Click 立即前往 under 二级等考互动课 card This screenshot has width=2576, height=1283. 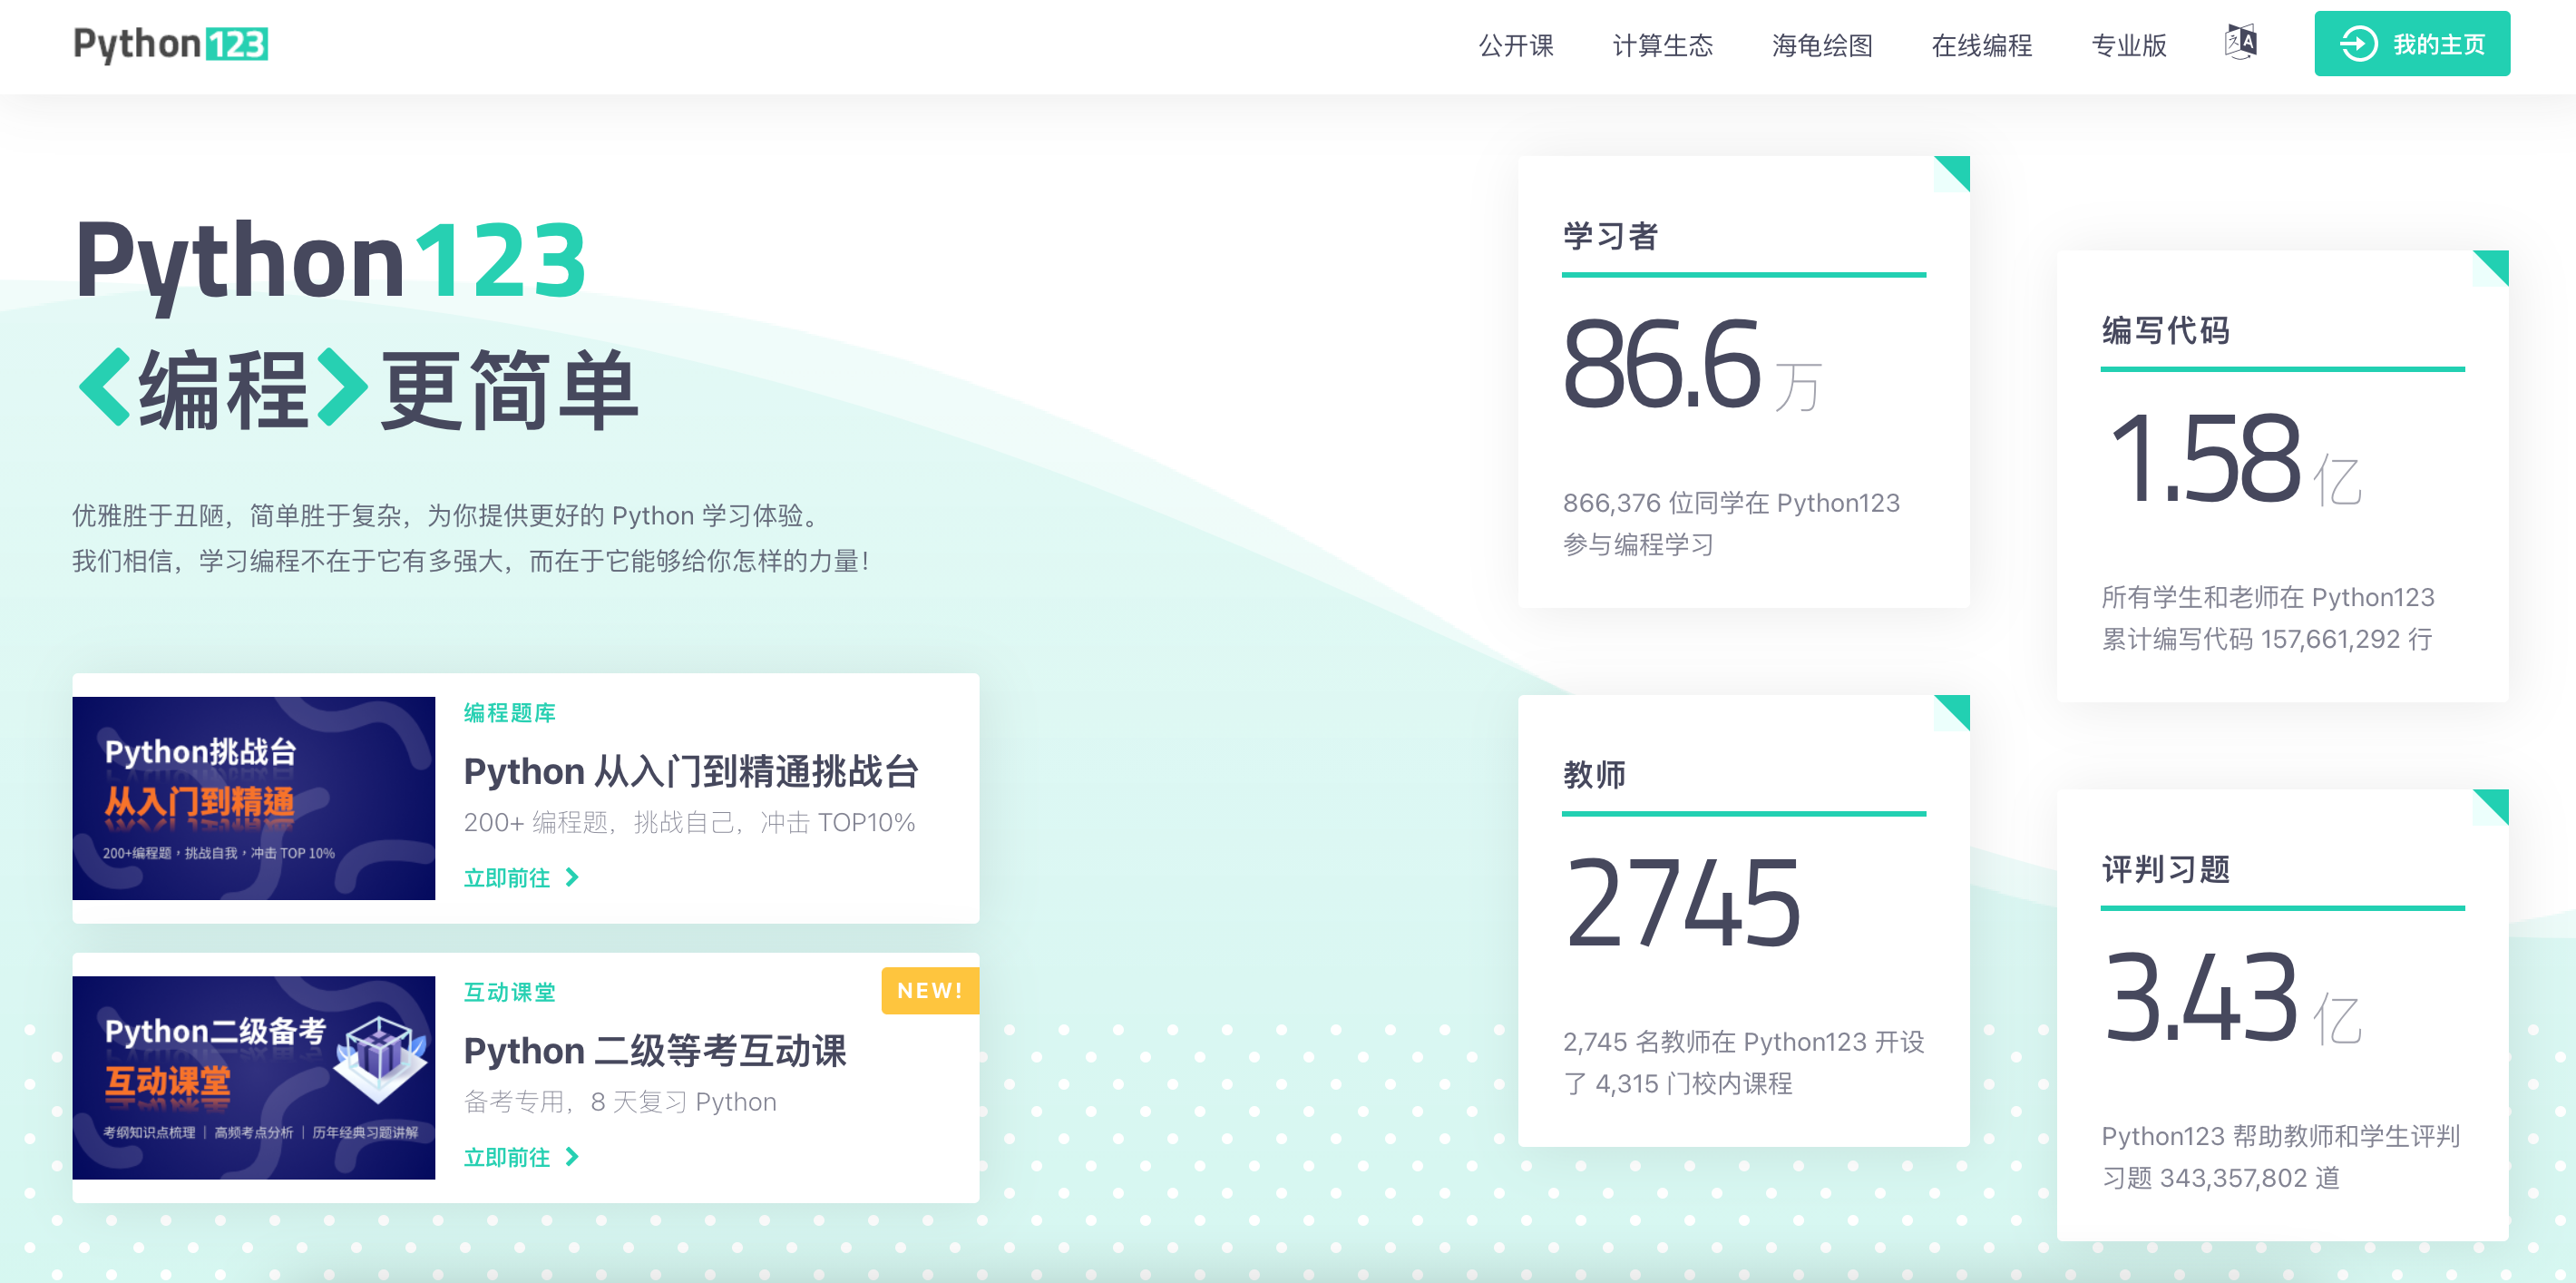pyautogui.click(x=507, y=1156)
